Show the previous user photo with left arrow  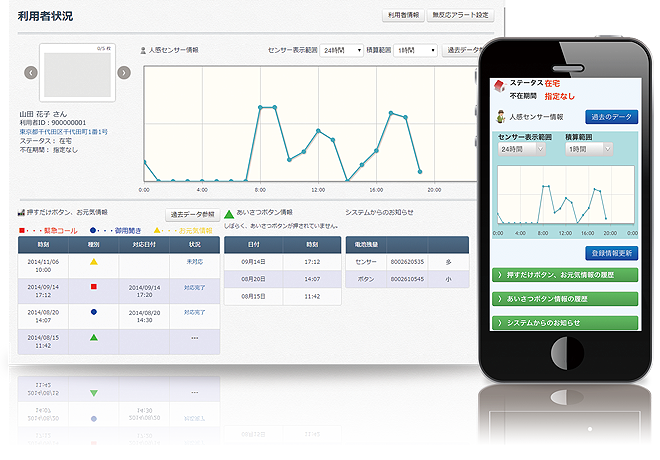(x=31, y=73)
